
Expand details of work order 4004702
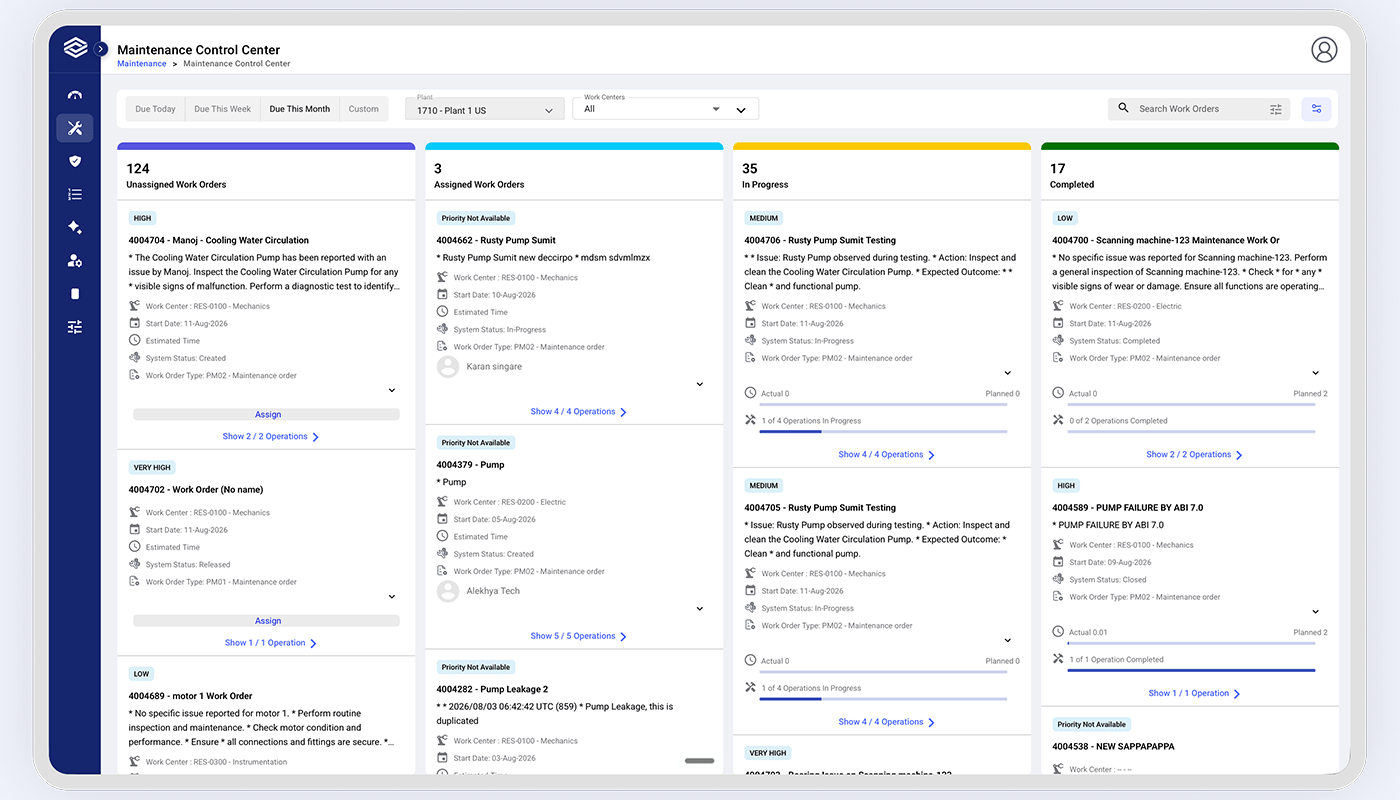point(392,597)
